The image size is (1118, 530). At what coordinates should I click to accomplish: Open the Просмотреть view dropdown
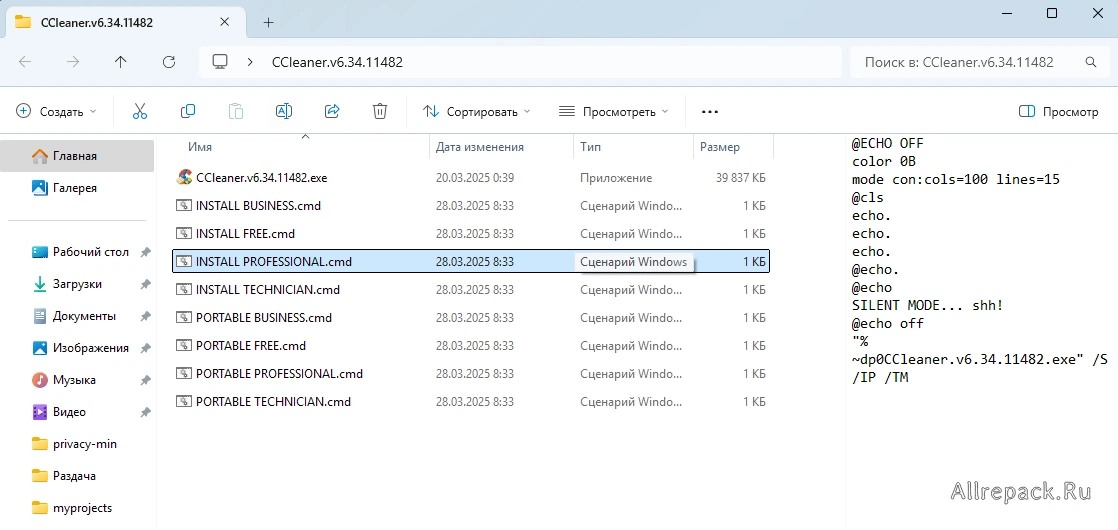click(613, 112)
